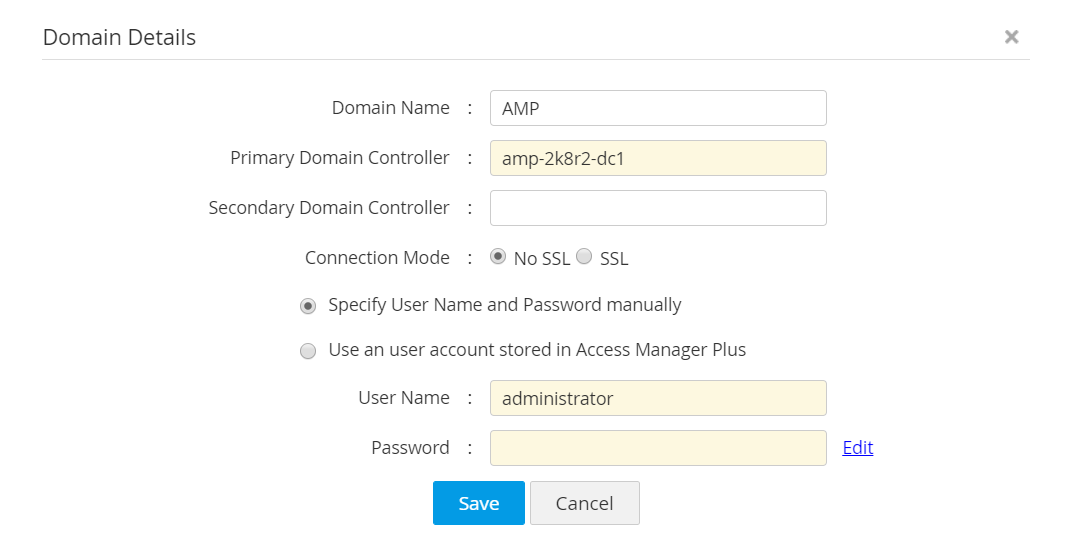This screenshot has height=555, width=1073.
Task: Focus the Primary Domain Controller field
Action: pos(657,158)
